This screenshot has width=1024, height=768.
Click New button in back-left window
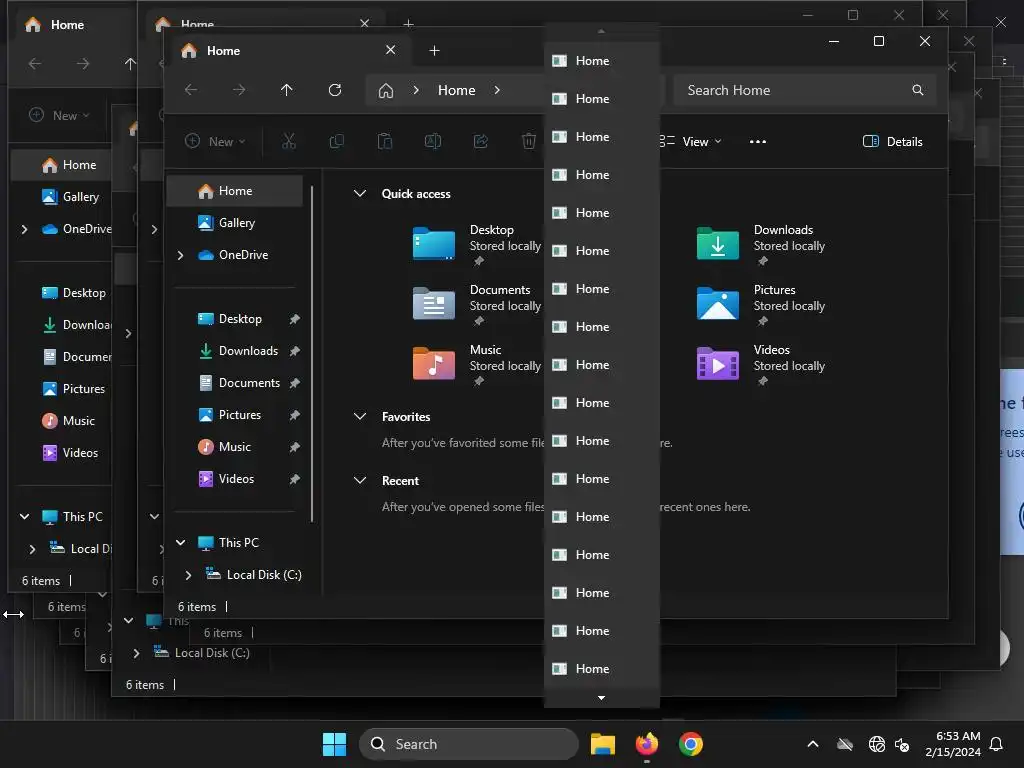click(x=59, y=115)
